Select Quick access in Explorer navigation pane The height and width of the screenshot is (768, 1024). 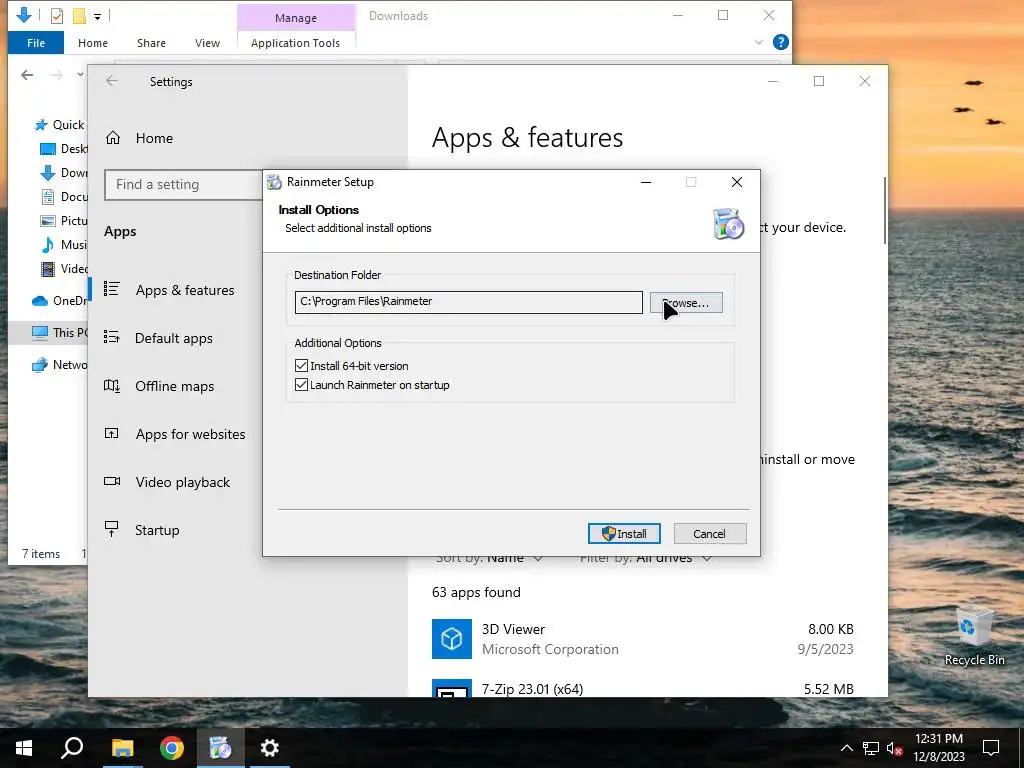(60, 125)
